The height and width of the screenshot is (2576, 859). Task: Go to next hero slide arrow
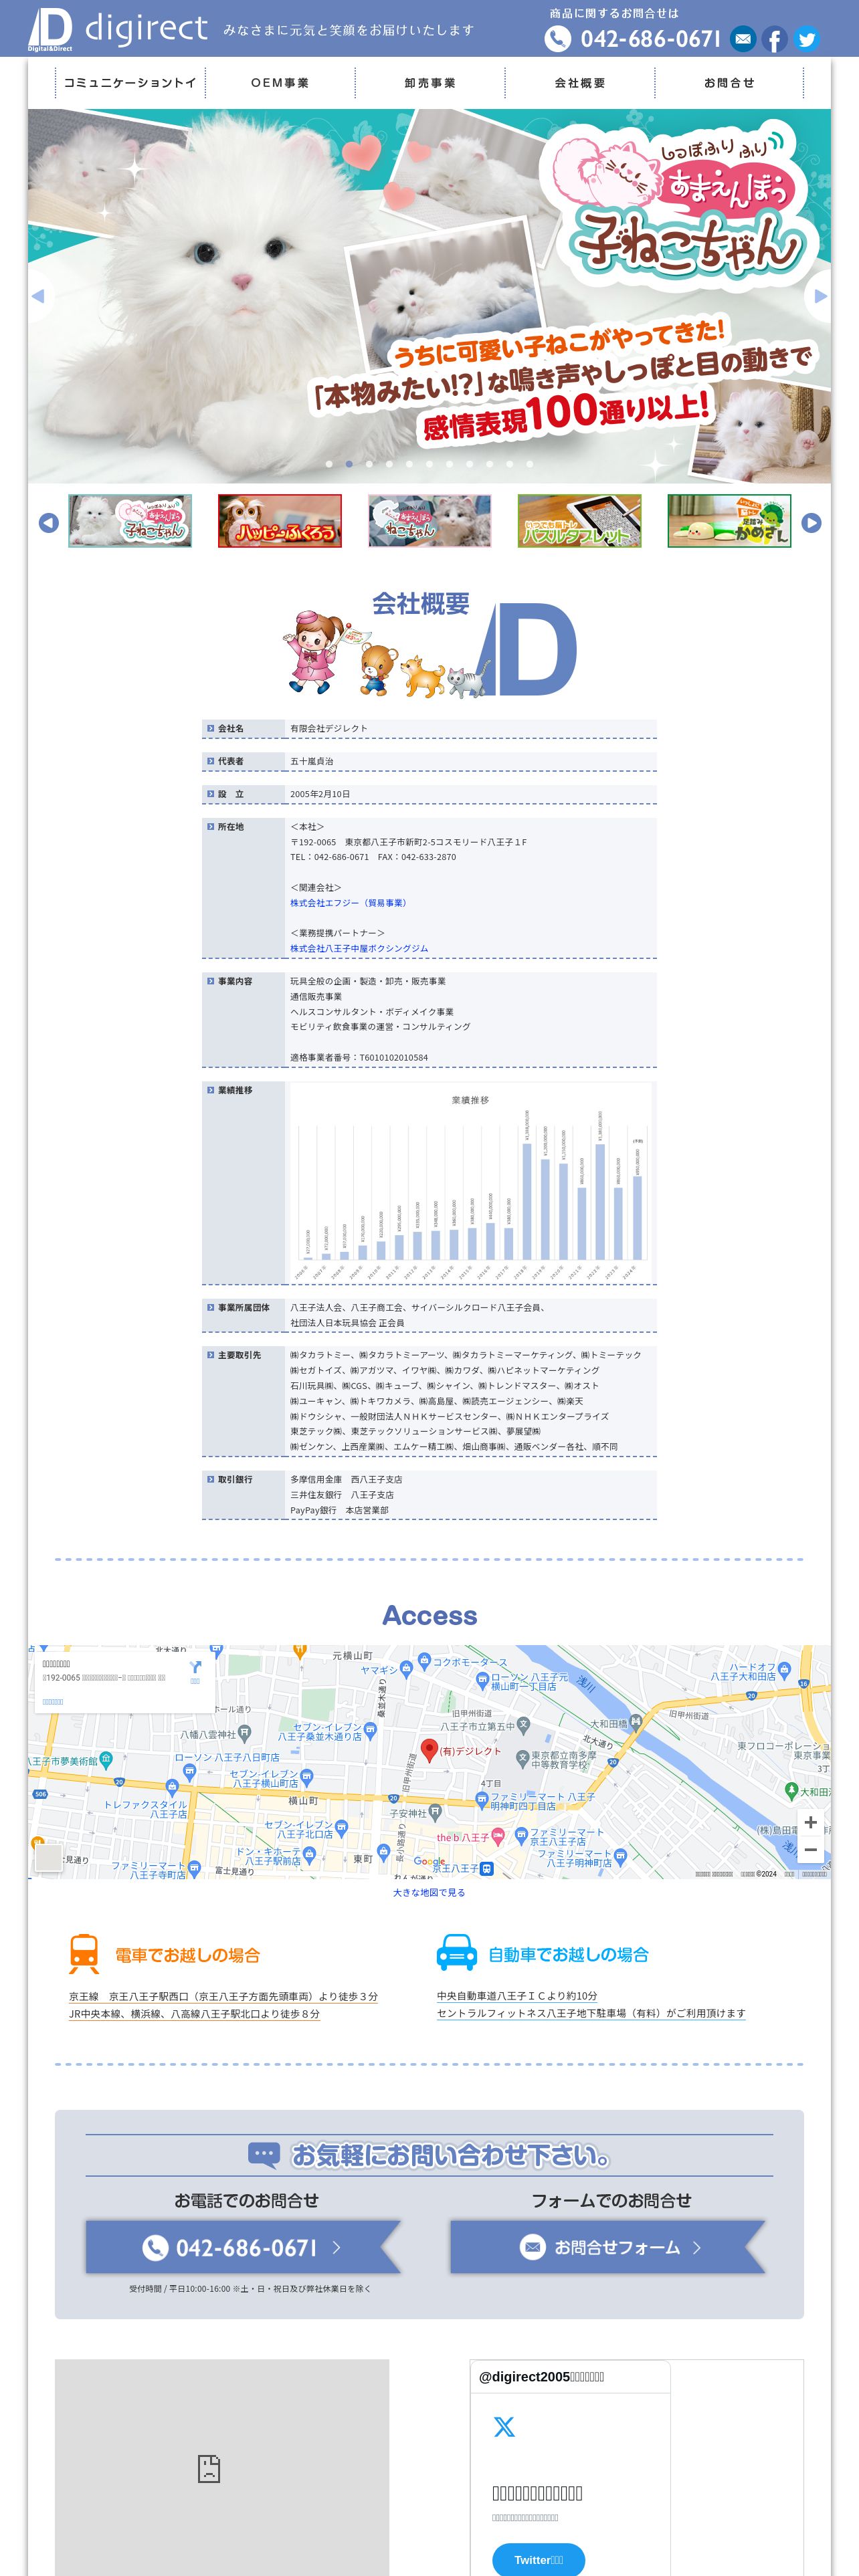click(x=820, y=296)
